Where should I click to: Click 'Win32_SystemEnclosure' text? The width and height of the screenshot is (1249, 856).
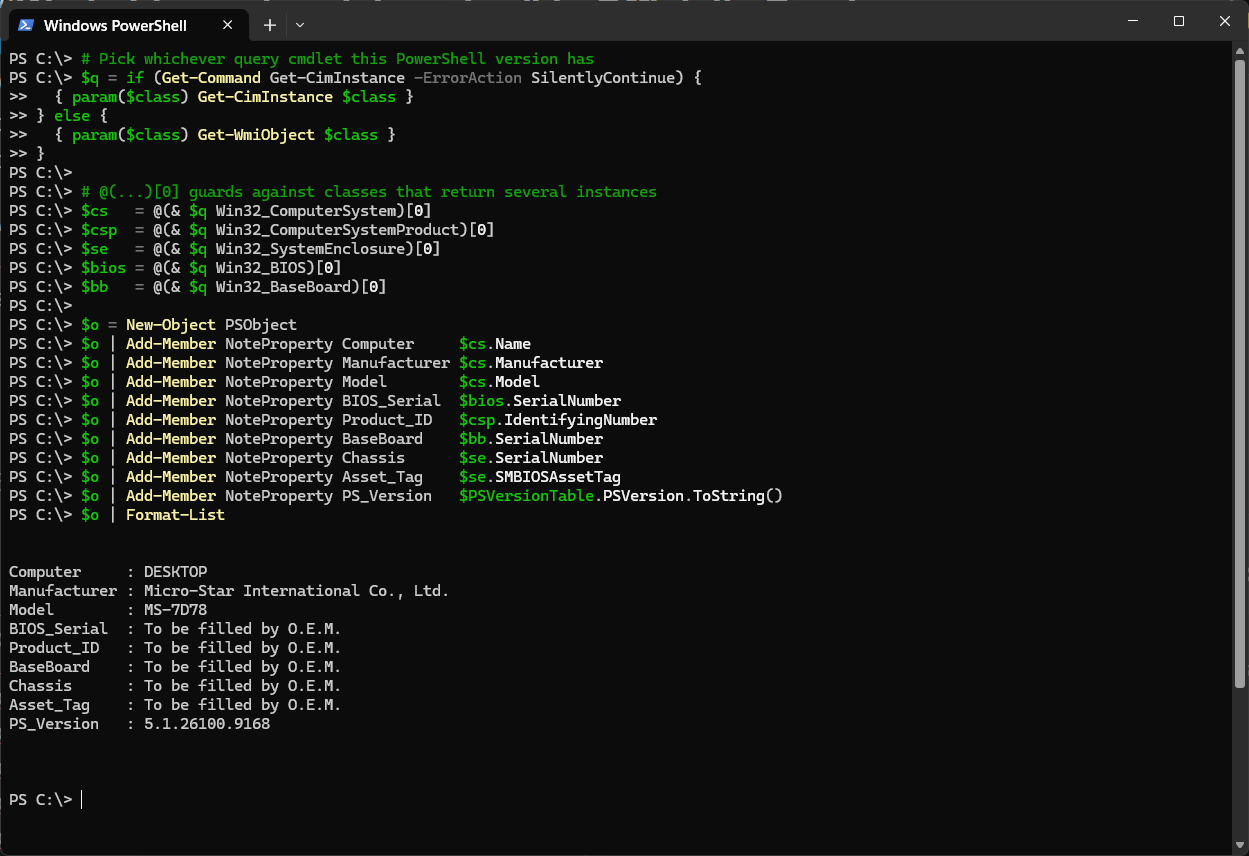click(310, 249)
